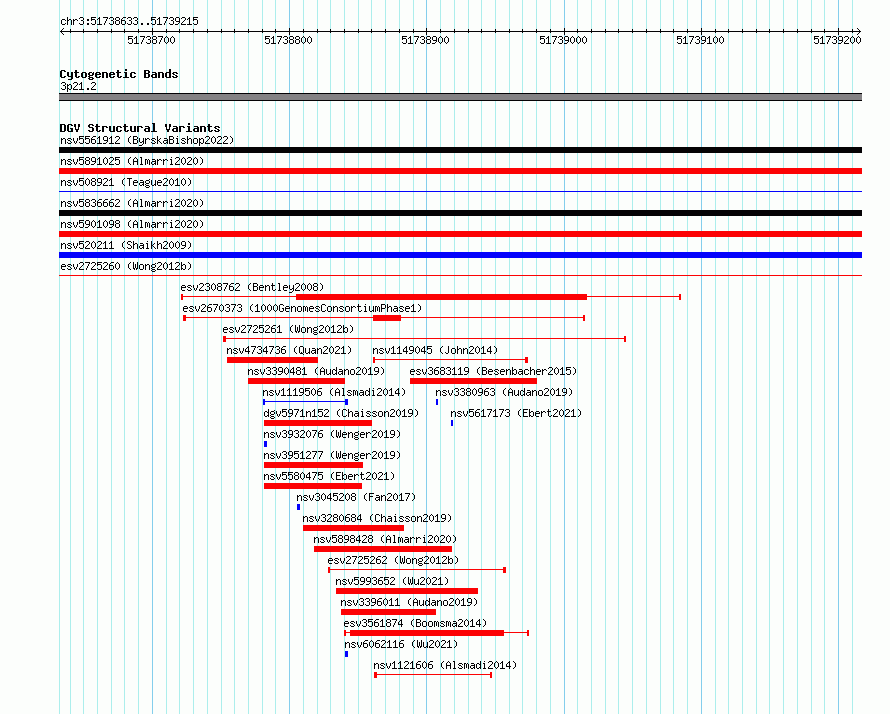
Task: Open nsv5898428 (Almarri2020) label
Action: pos(385,539)
